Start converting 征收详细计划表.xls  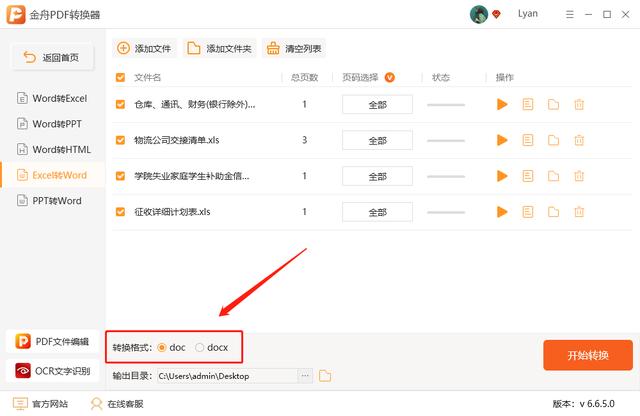[502, 212]
